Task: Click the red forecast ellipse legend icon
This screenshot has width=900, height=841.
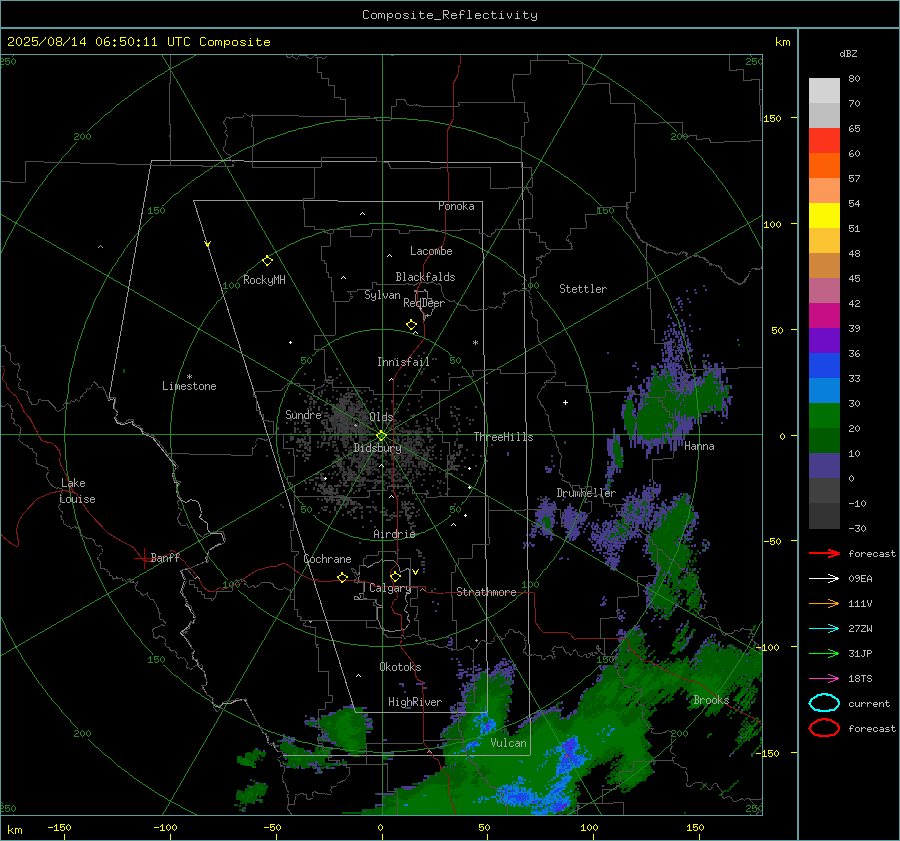Action: 824,728
